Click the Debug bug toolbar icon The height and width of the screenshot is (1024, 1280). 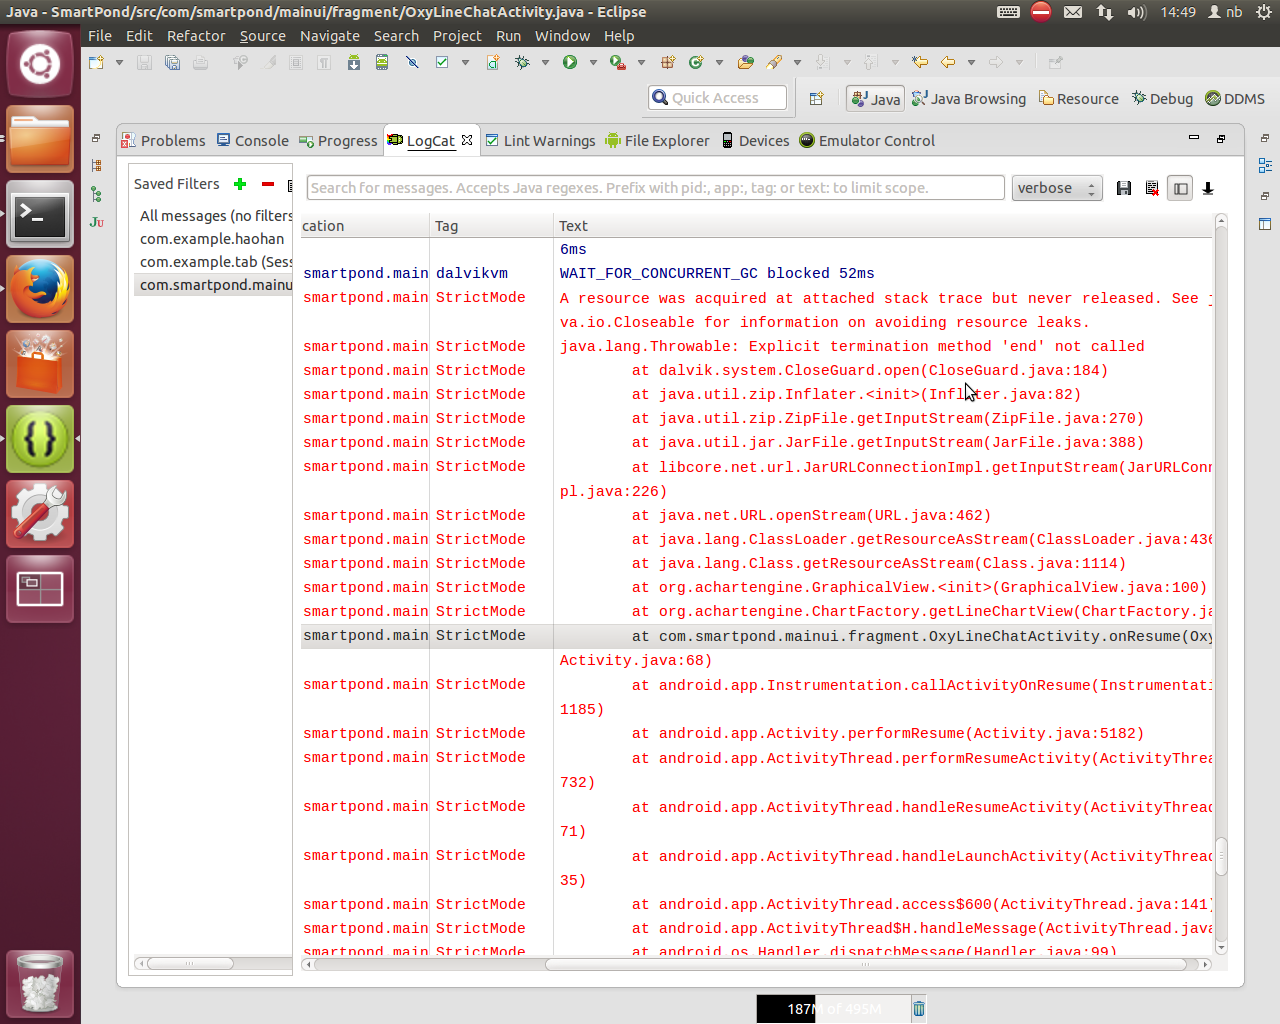522,62
